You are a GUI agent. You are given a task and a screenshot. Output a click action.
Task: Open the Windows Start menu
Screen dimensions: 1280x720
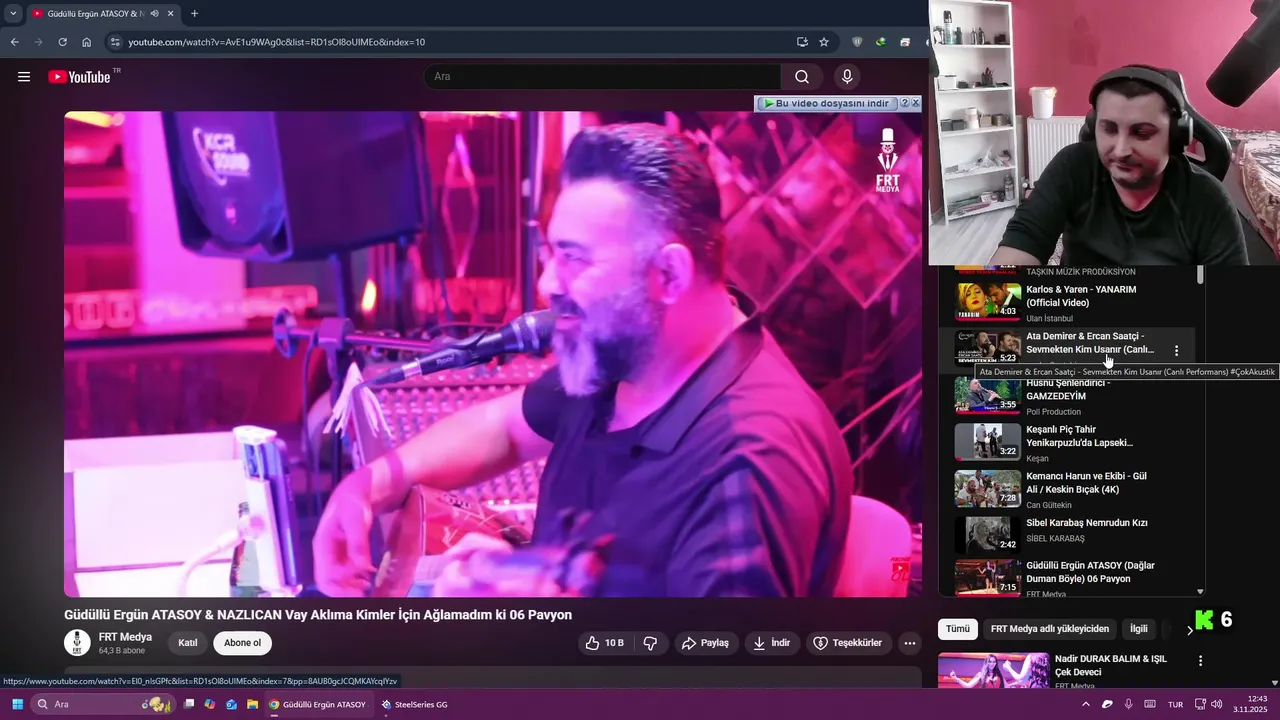click(x=17, y=704)
